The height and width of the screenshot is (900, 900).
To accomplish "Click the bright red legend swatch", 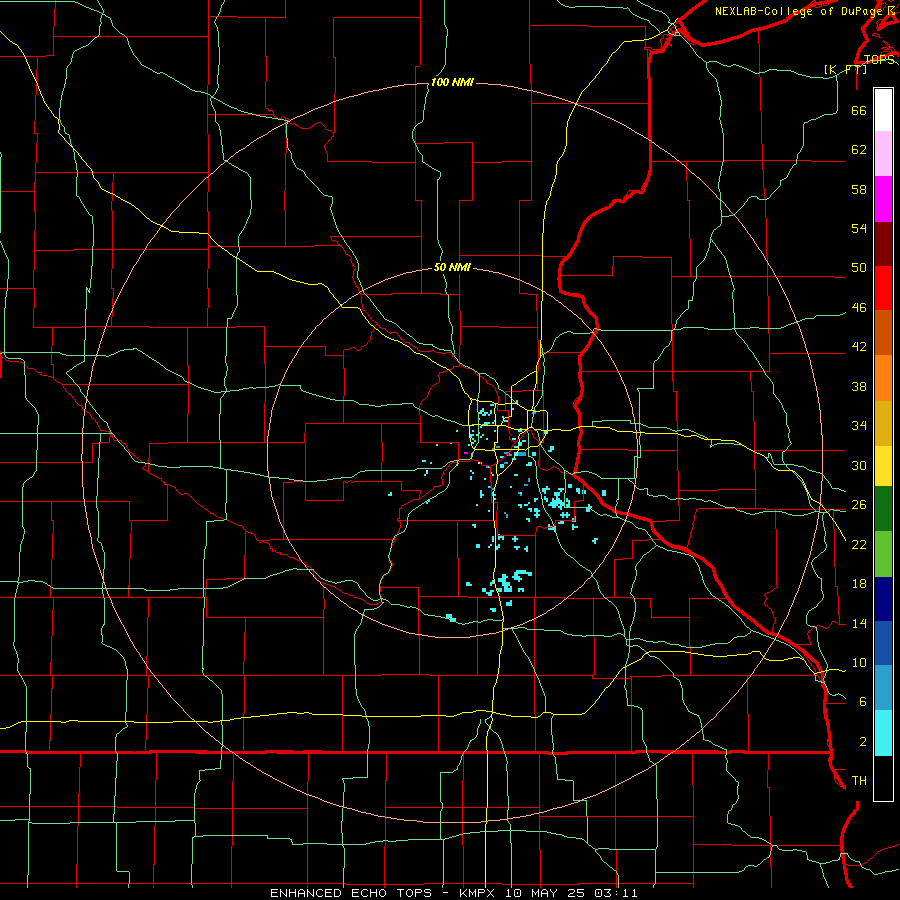I will click(883, 288).
